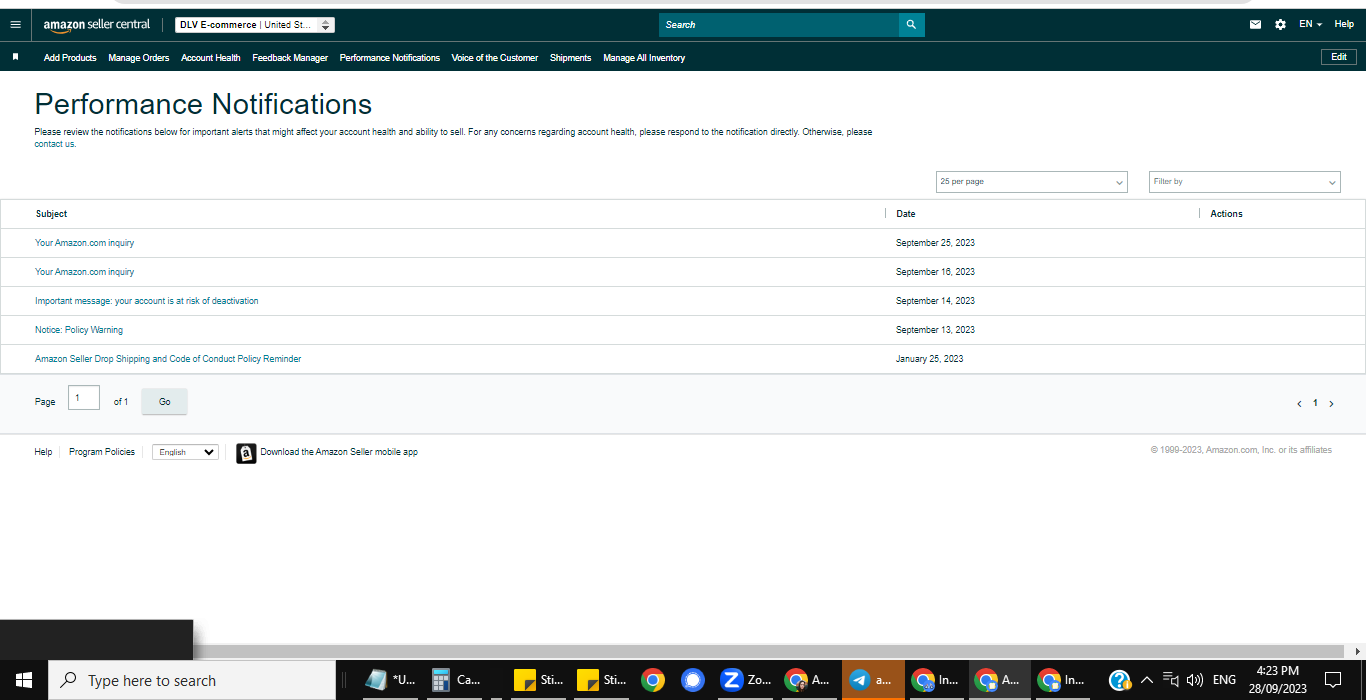The height and width of the screenshot is (700, 1366).
Task: Open Drop Shipping Policy Reminder notification
Action: [168, 359]
